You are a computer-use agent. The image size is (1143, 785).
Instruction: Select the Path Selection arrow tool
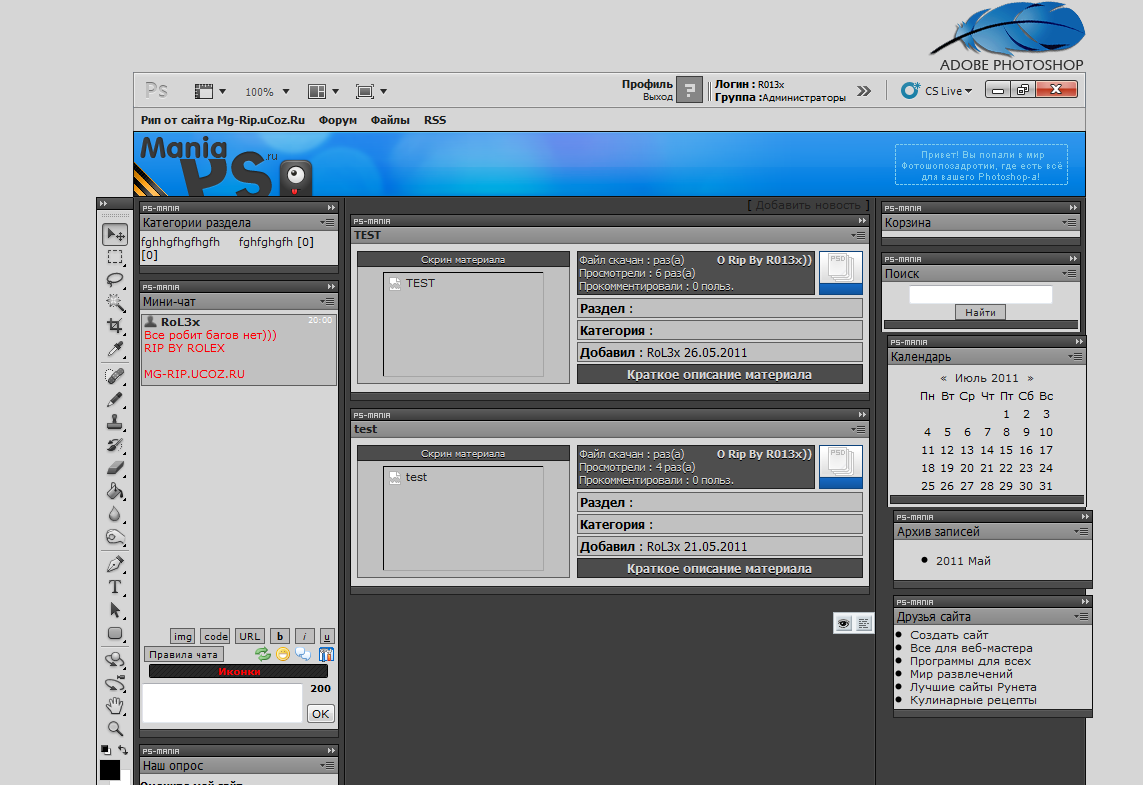point(115,610)
